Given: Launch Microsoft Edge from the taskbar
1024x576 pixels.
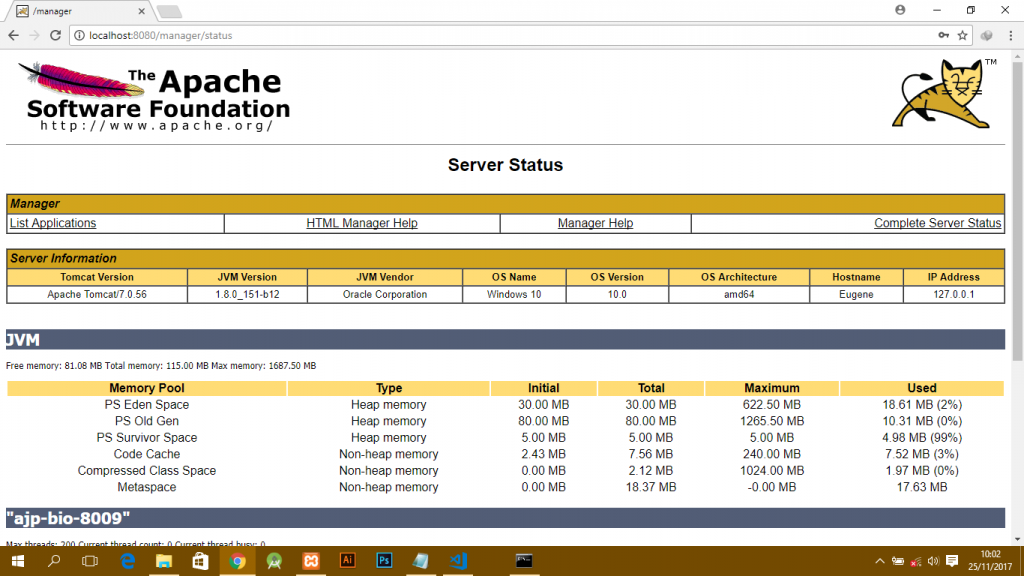Looking at the screenshot, I should pyautogui.click(x=127, y=561).
